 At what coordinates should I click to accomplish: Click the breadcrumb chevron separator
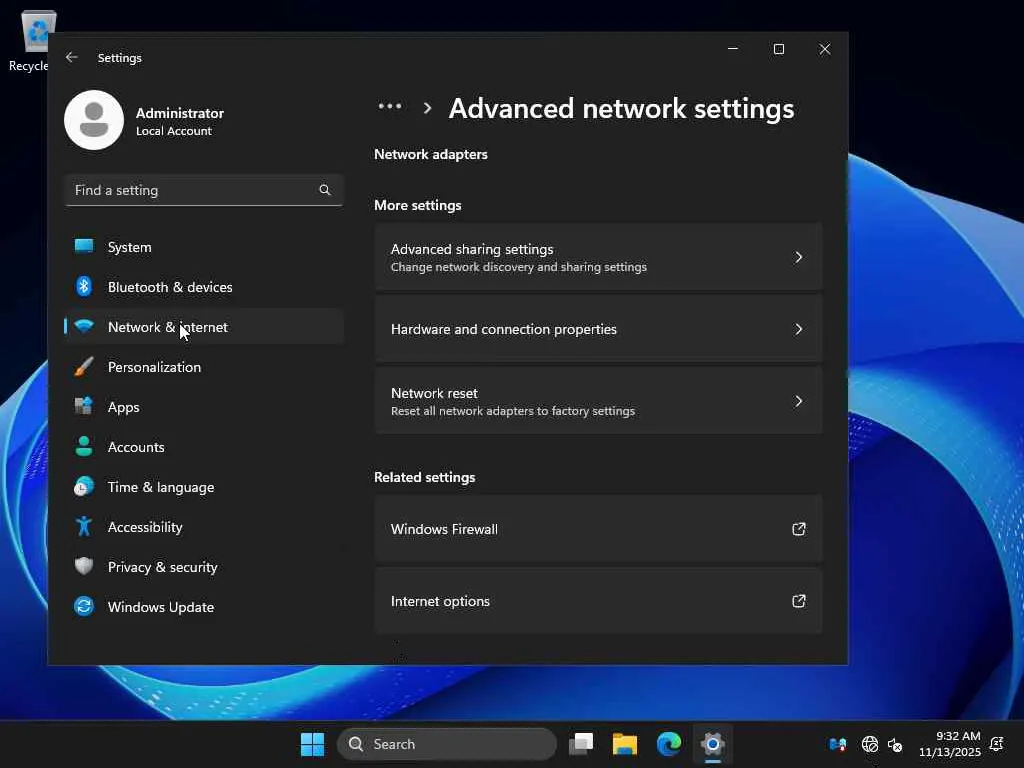tap(427, 108)
